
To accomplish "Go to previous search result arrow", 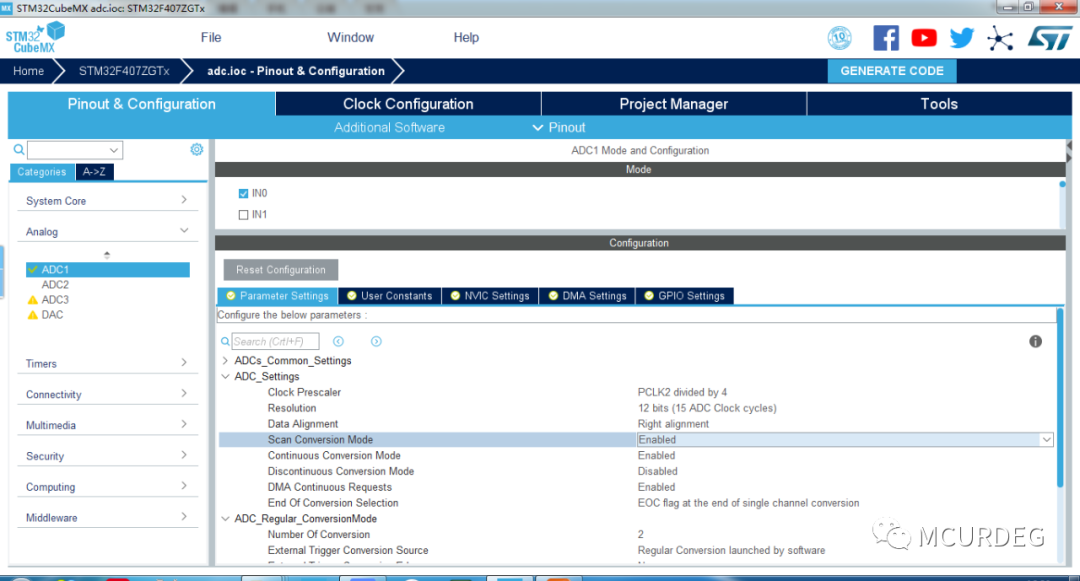I will 338,341.
